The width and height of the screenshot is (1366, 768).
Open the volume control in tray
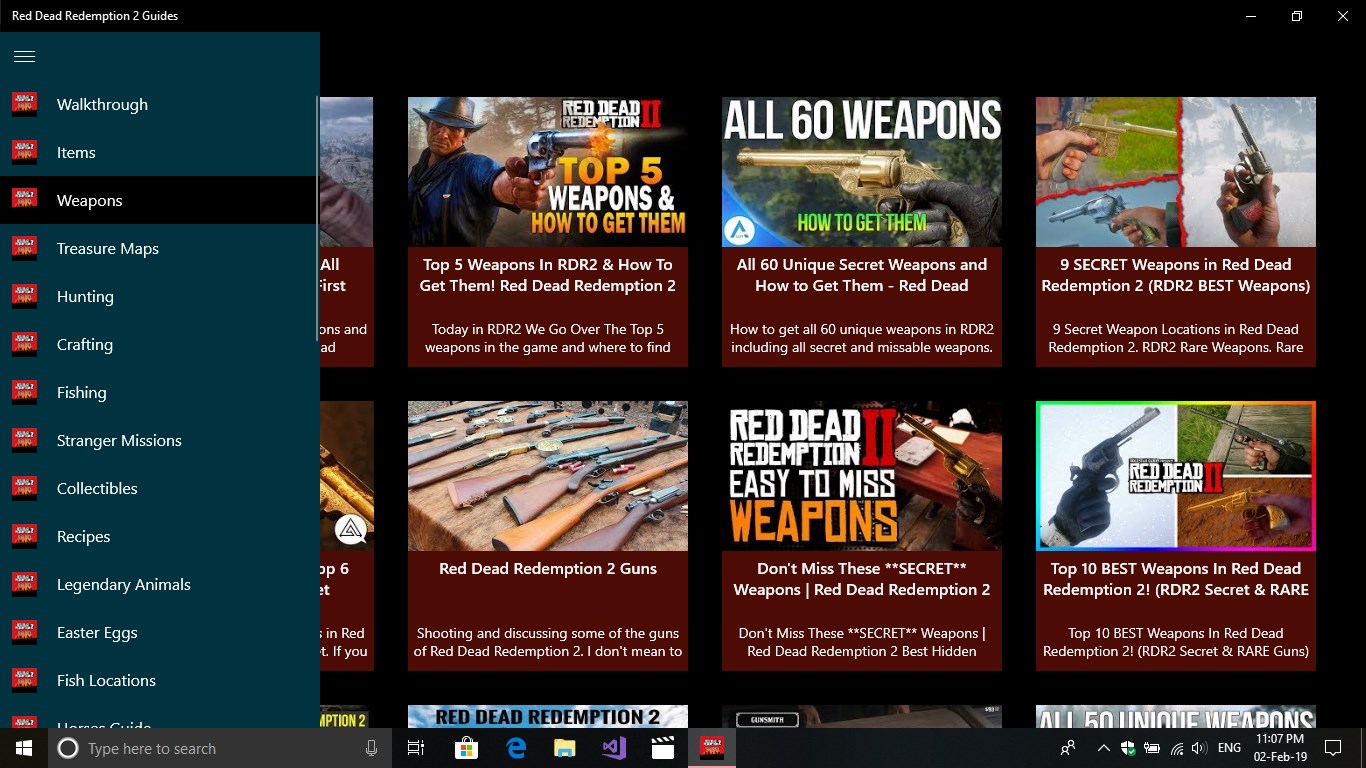tap(1199, 748)
